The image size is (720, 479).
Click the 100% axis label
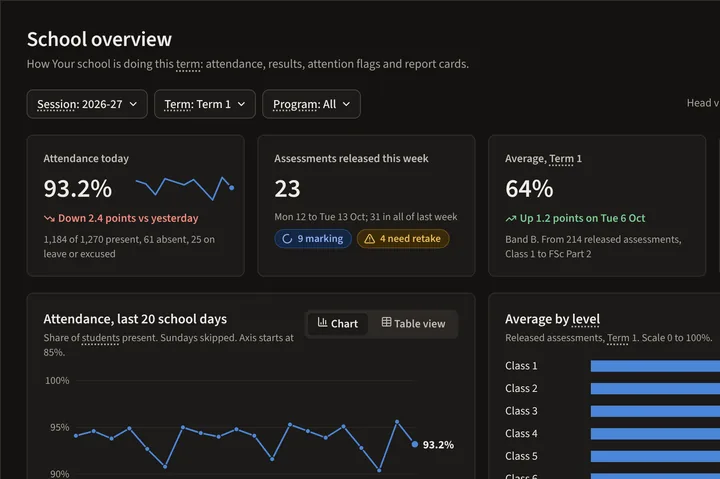click(x=57, y=381)
